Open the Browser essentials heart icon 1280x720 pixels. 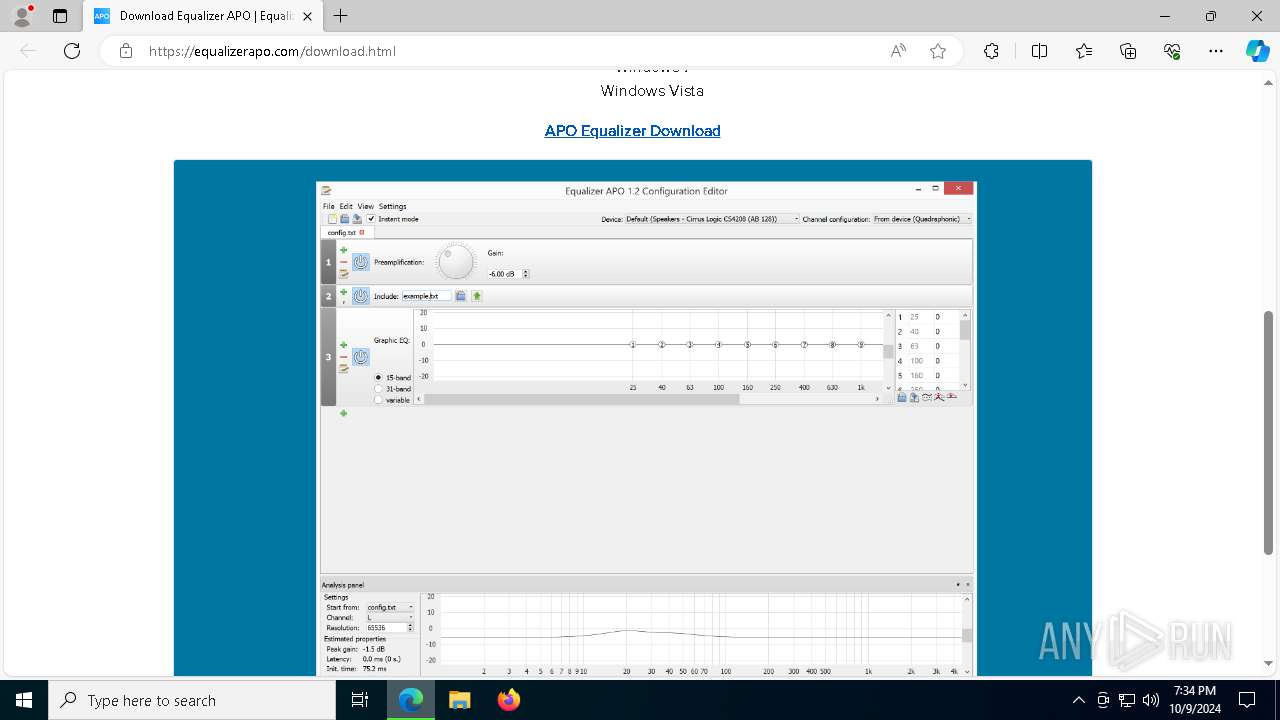pyautogui.click(x=1172, y=51)
